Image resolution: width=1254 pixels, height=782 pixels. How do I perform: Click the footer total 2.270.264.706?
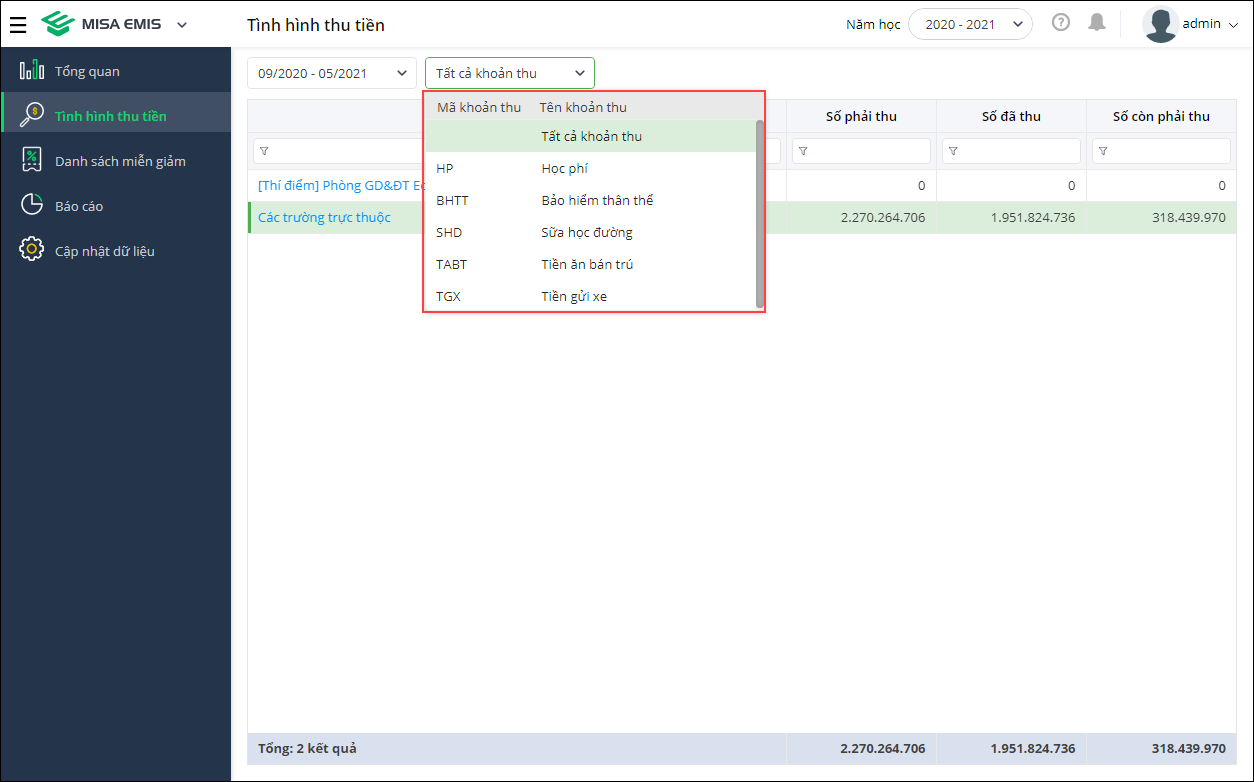point(883,748)
